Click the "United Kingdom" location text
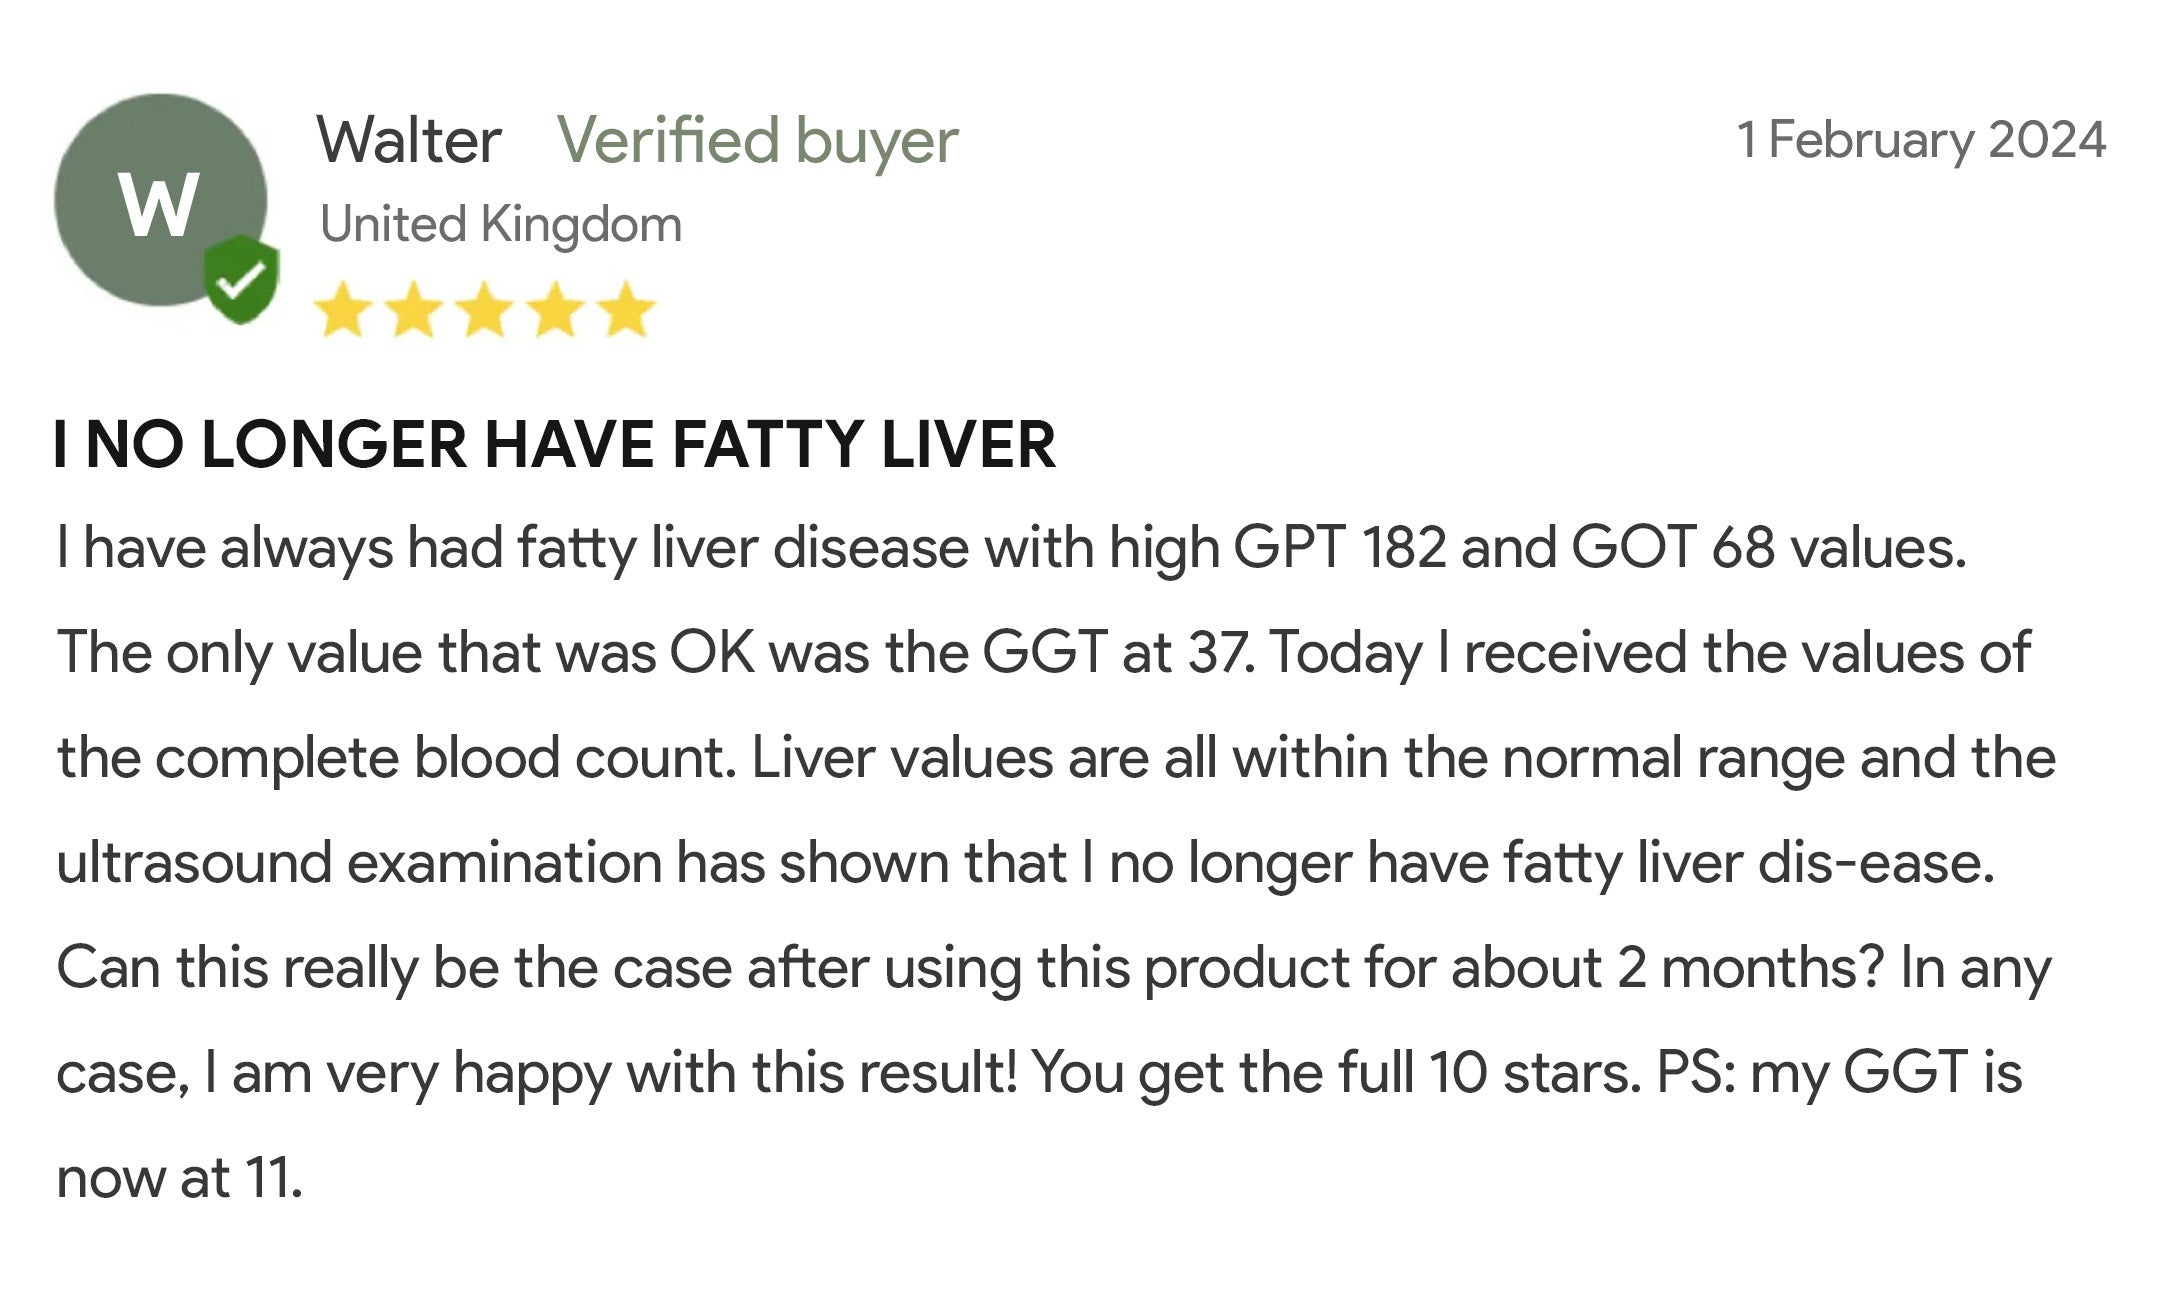2160x1293 pixels. 500,224
